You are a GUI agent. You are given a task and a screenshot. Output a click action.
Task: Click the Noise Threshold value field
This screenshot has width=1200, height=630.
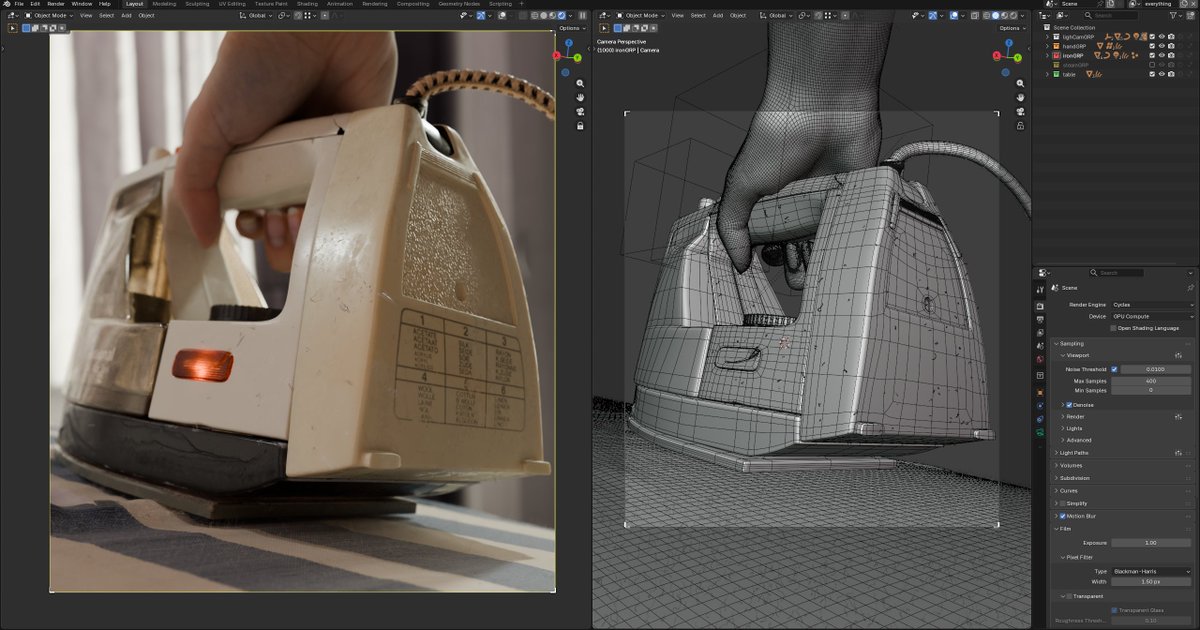(1155, 369)
